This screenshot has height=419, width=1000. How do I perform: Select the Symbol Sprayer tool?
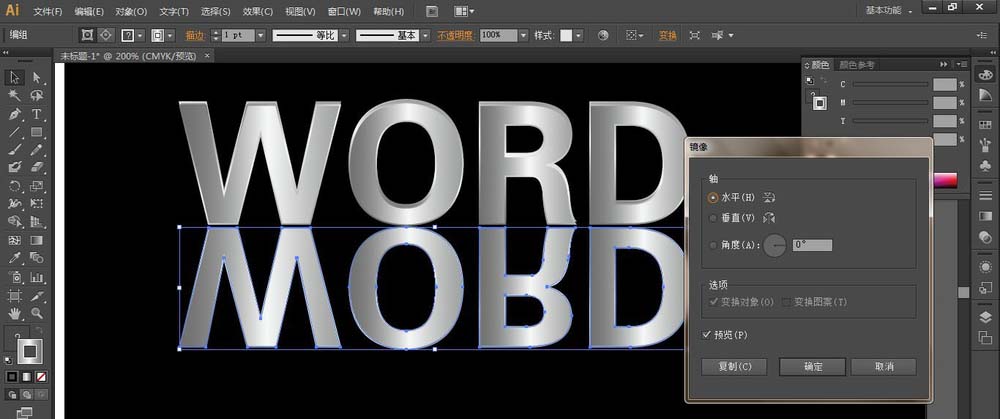pyautogui.click(x=15, y=277)
